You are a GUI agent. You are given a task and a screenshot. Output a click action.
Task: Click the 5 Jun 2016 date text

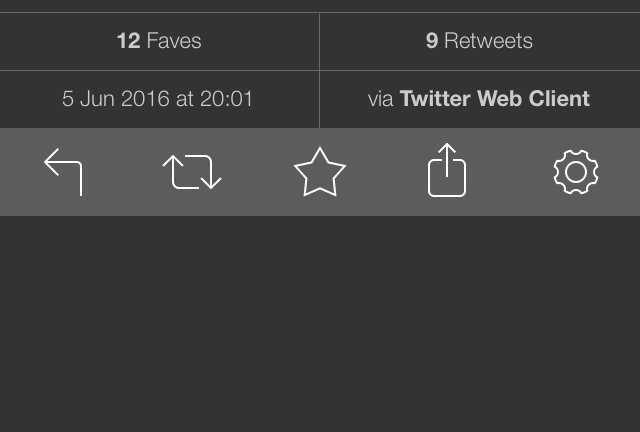point(118,99)
